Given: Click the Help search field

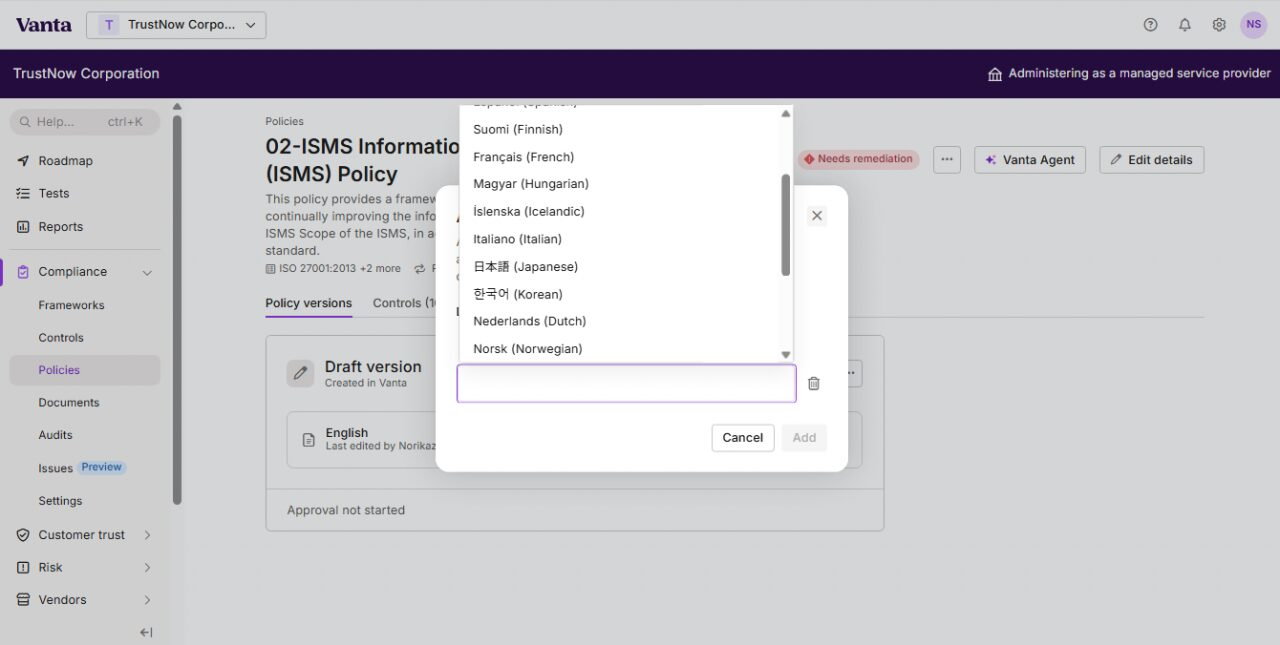Looking at the screenshot, I should click(85, 122).
